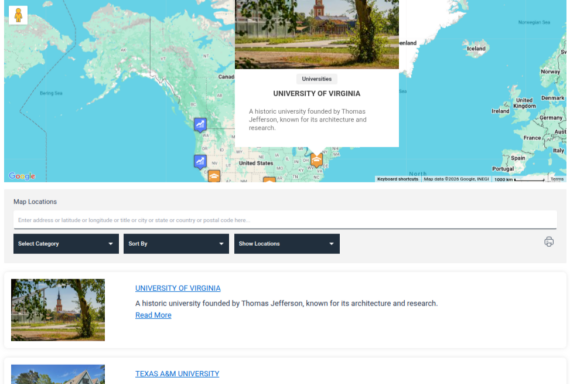The height and width of the screenshot is (384, 570).
Task: Click Read More under University of Virginia
Action: [153, 315]
